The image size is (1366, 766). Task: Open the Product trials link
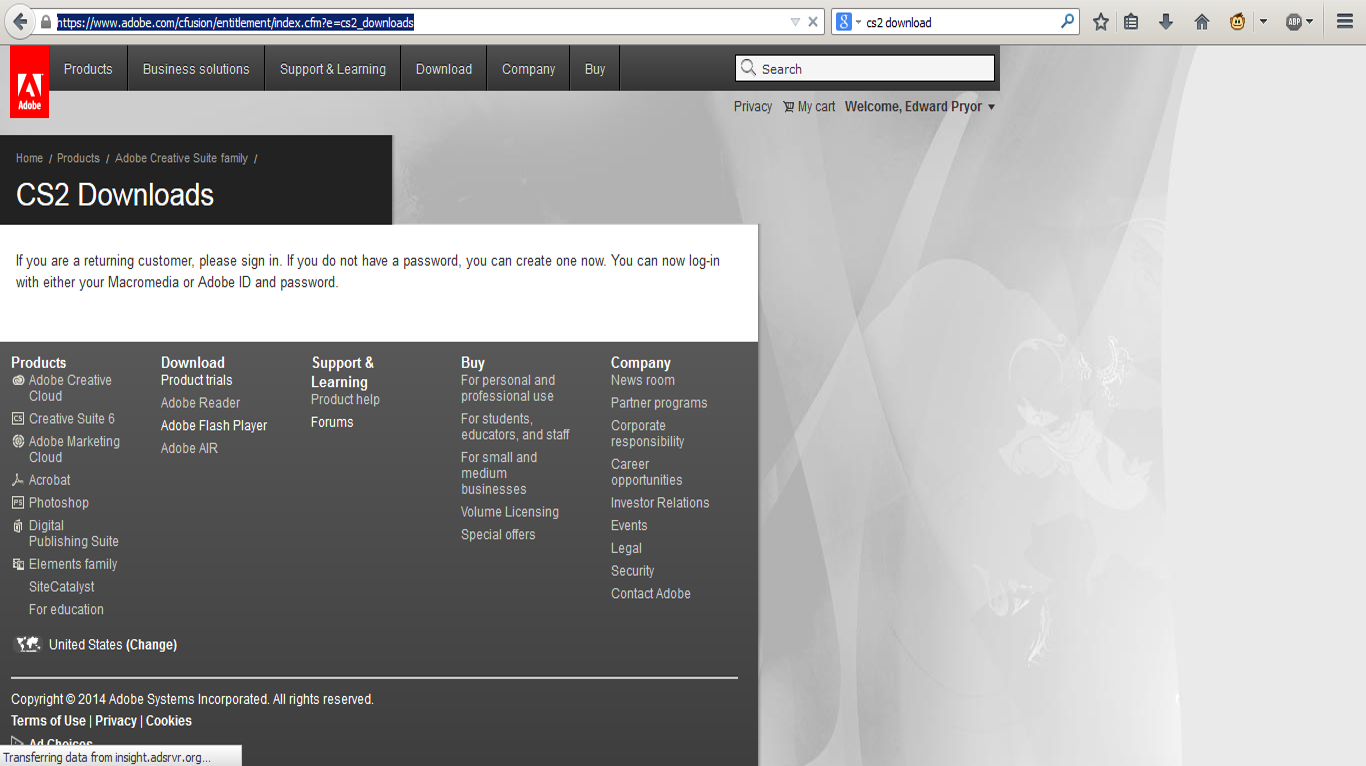[197, 380]
